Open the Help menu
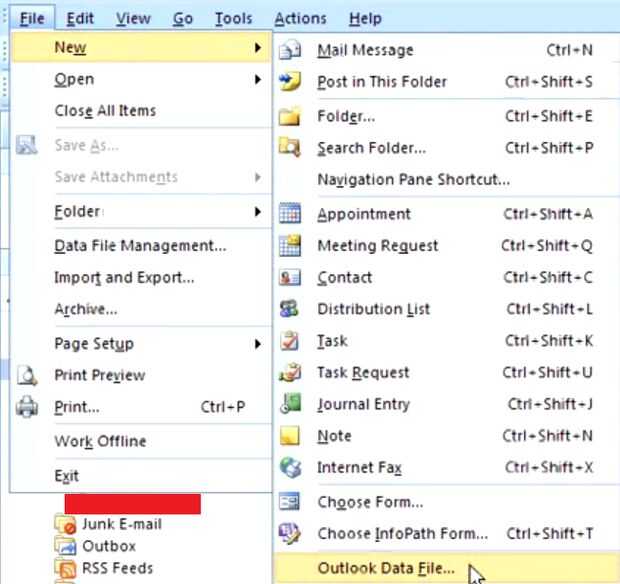Image resolution: width=620 pixels, height=584 pixels. pos(365,18)
